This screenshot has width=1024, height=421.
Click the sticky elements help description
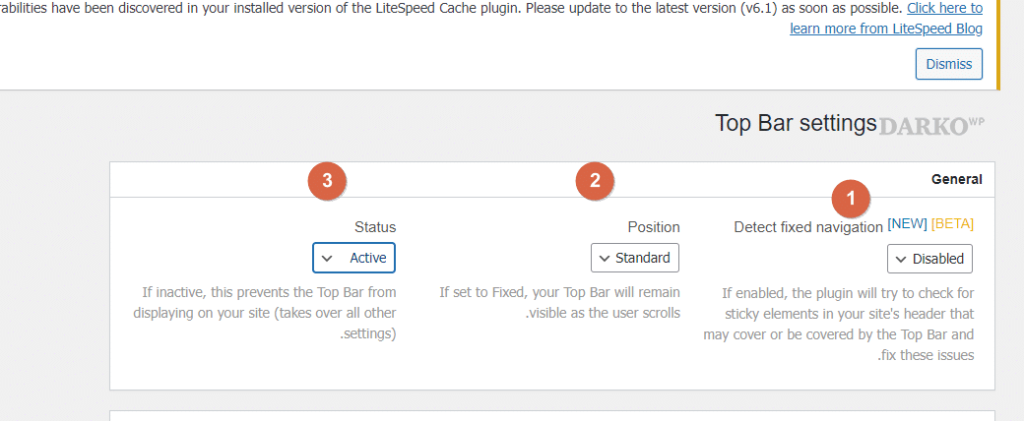848,324
